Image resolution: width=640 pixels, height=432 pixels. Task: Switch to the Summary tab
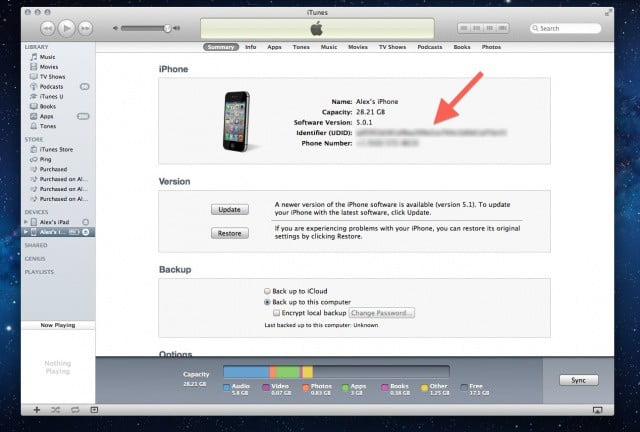click(x=221, y=47)
